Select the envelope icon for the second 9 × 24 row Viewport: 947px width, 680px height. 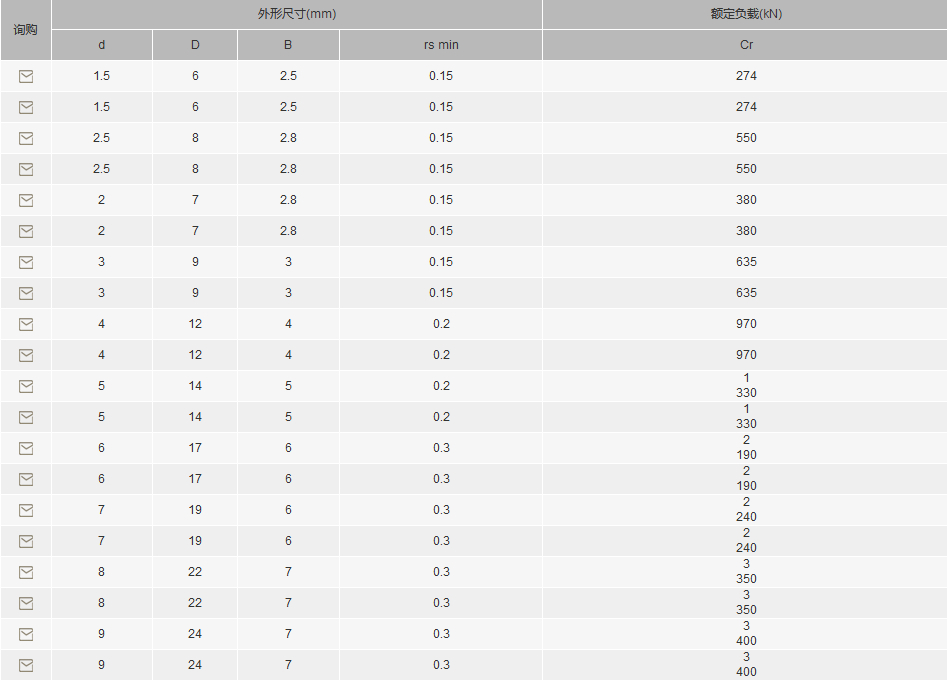26,666
